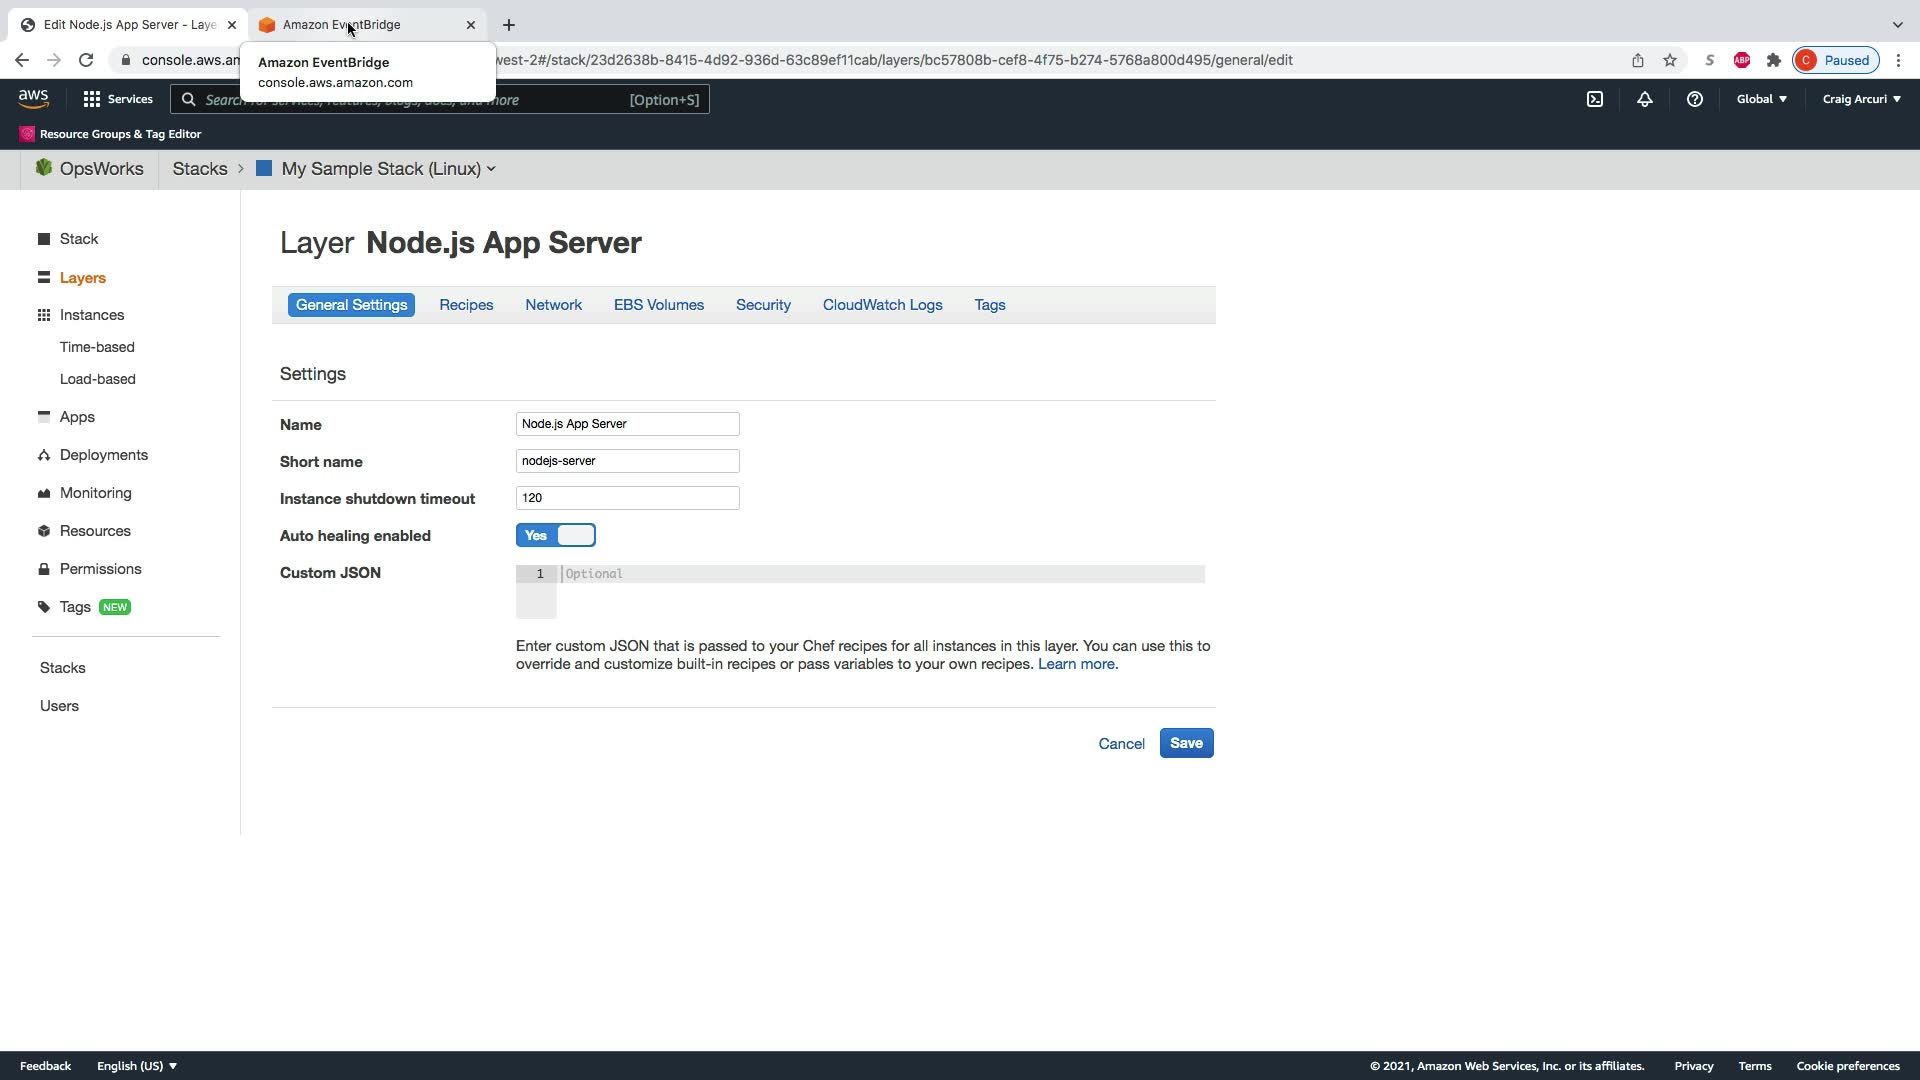Viewport: 1920px width, 1080px height.
Task: Click the Learn more link
Action: click(1077, 664)
